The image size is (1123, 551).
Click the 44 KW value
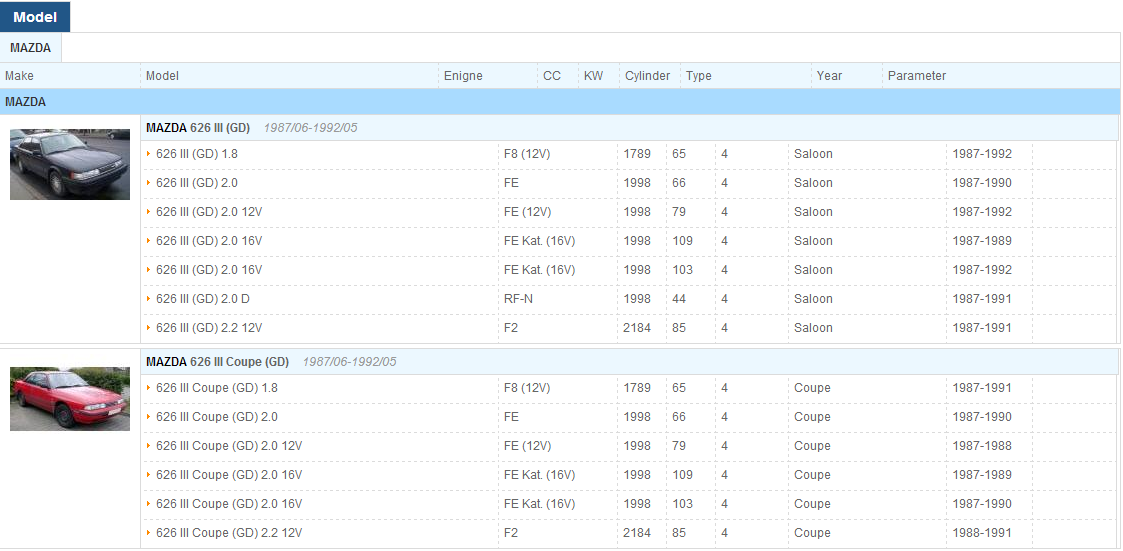(679, 299)
